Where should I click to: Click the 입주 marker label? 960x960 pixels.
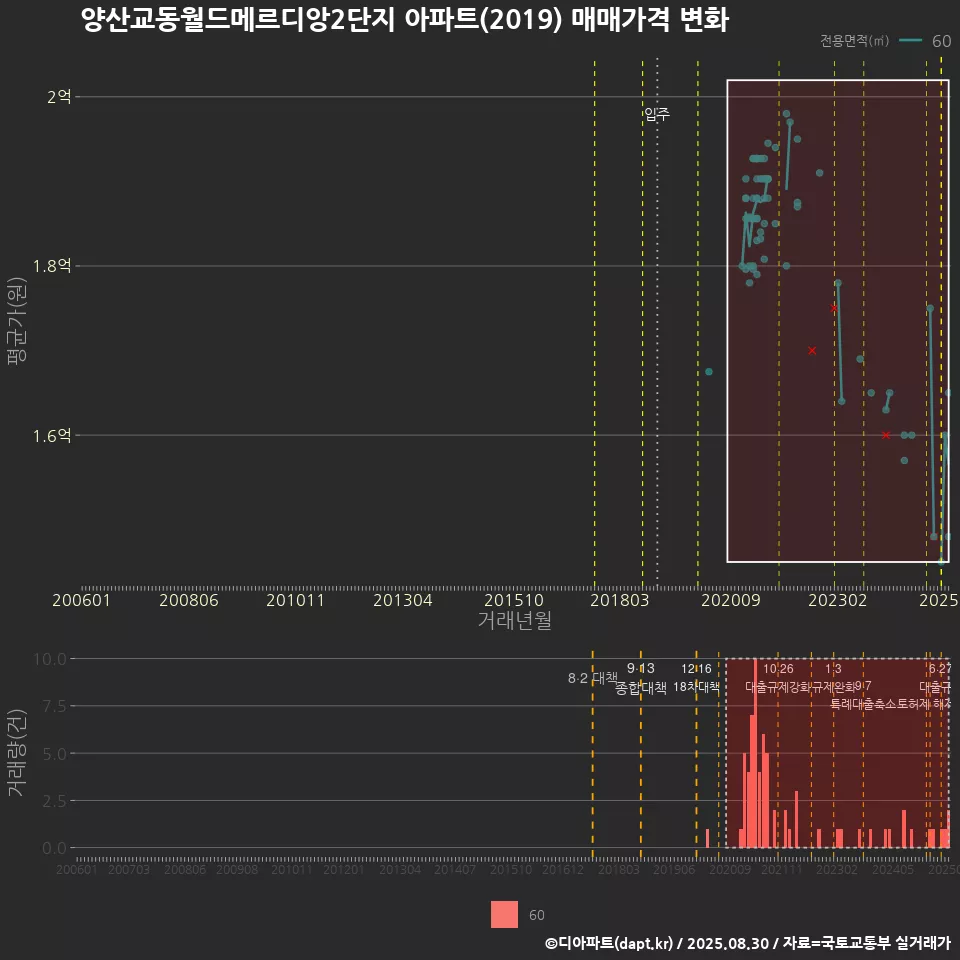[x=657, y=114]
